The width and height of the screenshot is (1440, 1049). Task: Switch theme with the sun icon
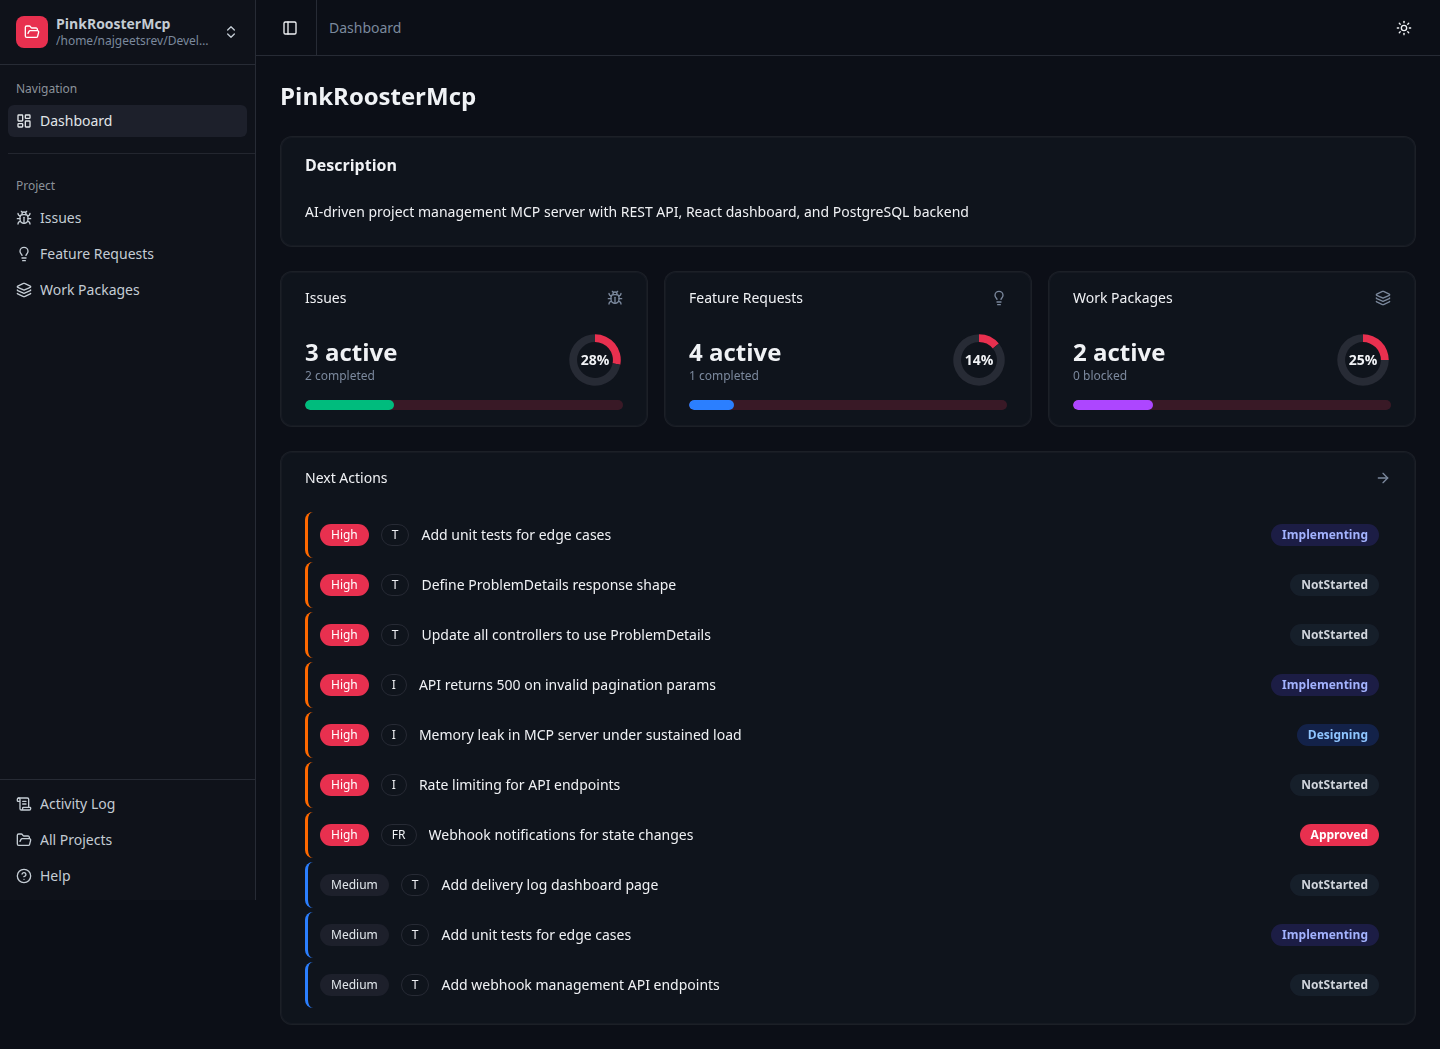click(1404, 28)
